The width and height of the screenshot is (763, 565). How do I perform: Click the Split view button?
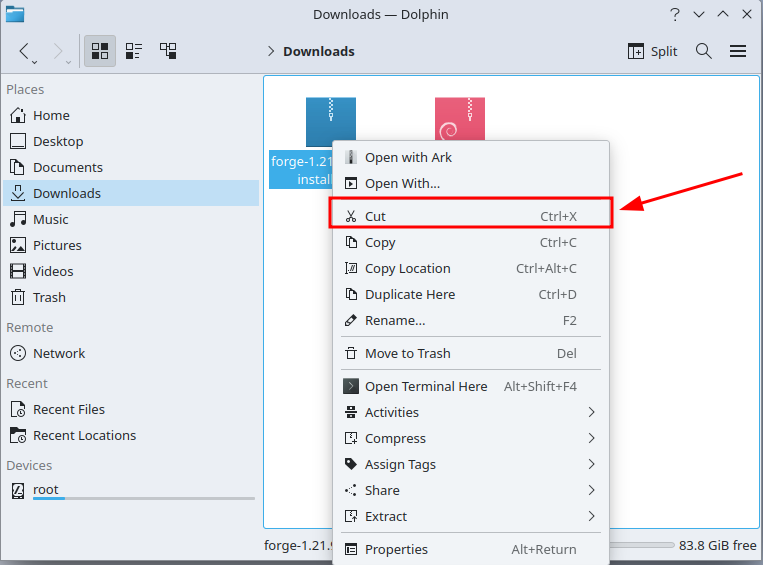(652, 51)
